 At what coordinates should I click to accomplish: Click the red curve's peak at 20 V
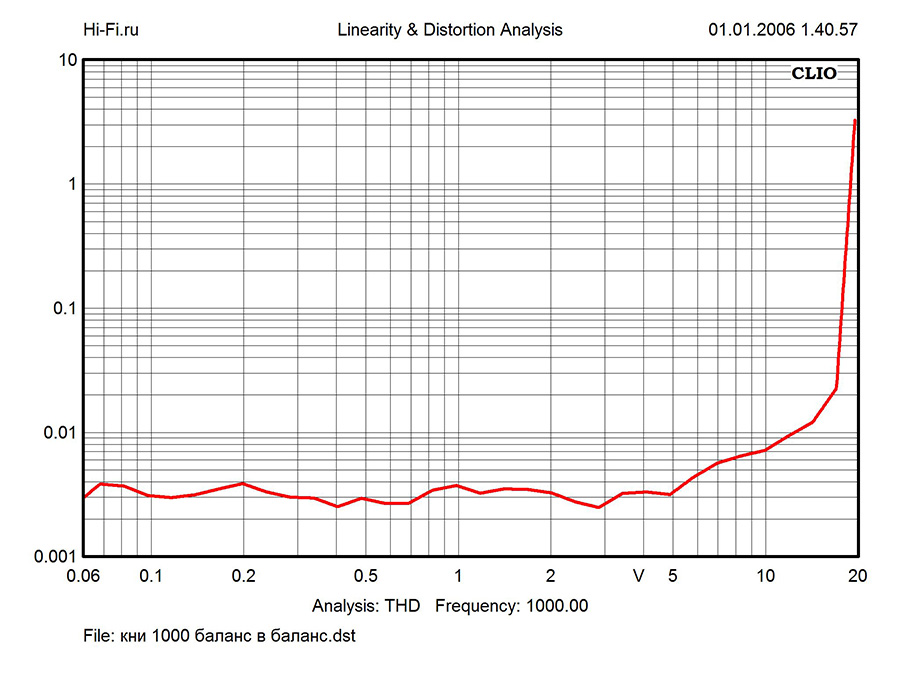pyautogui.click(x=855, y=121)
